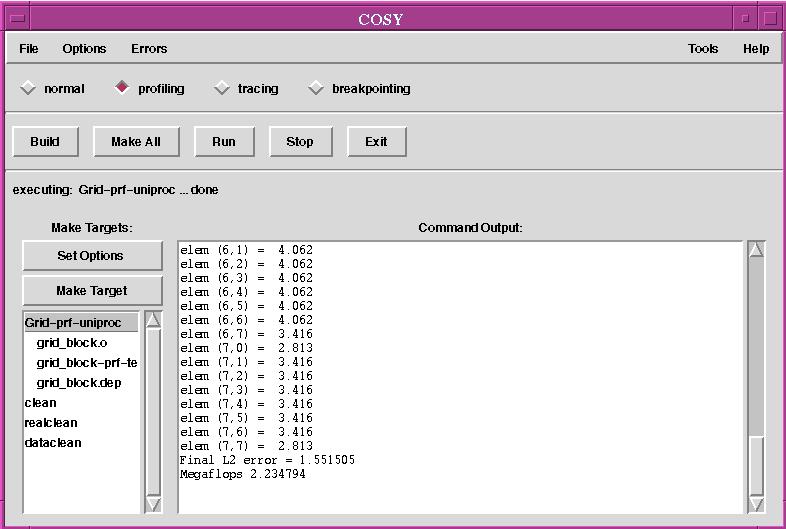Select the clean make target
786x529 pixels.
pyautogui.click(x=41, y=403)
